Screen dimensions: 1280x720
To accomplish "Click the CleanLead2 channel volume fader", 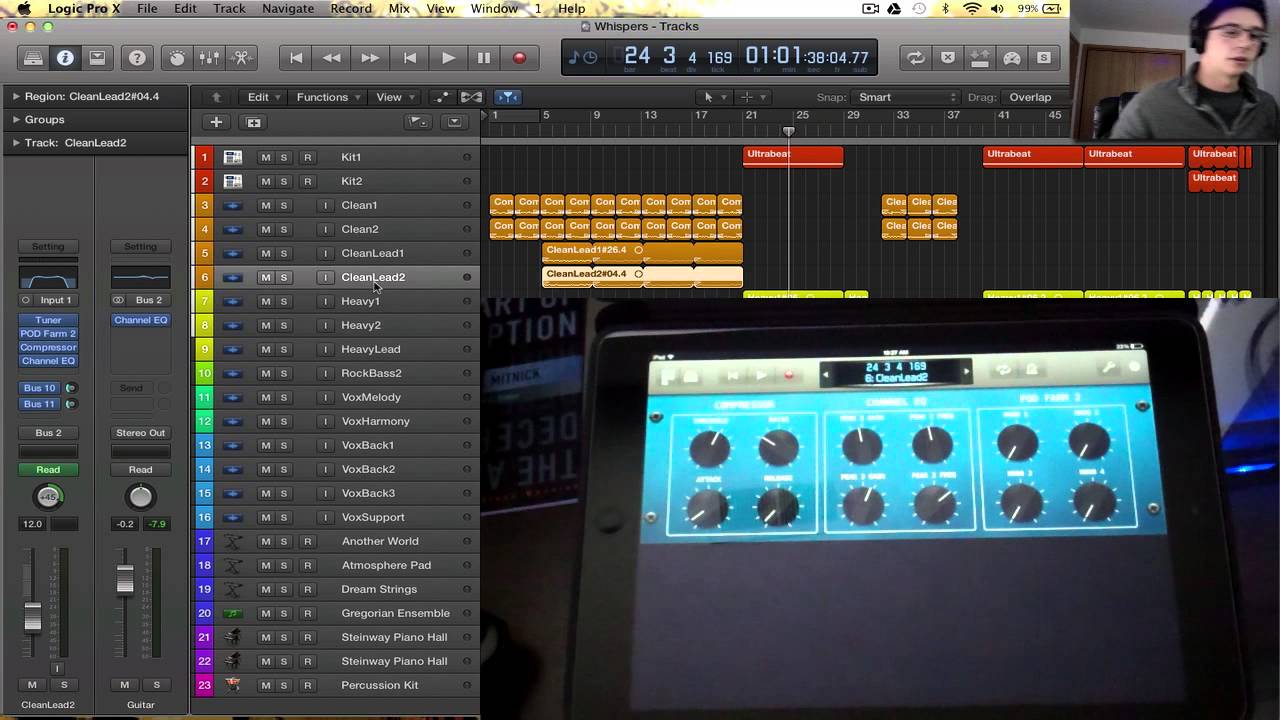I will (32, 617).
